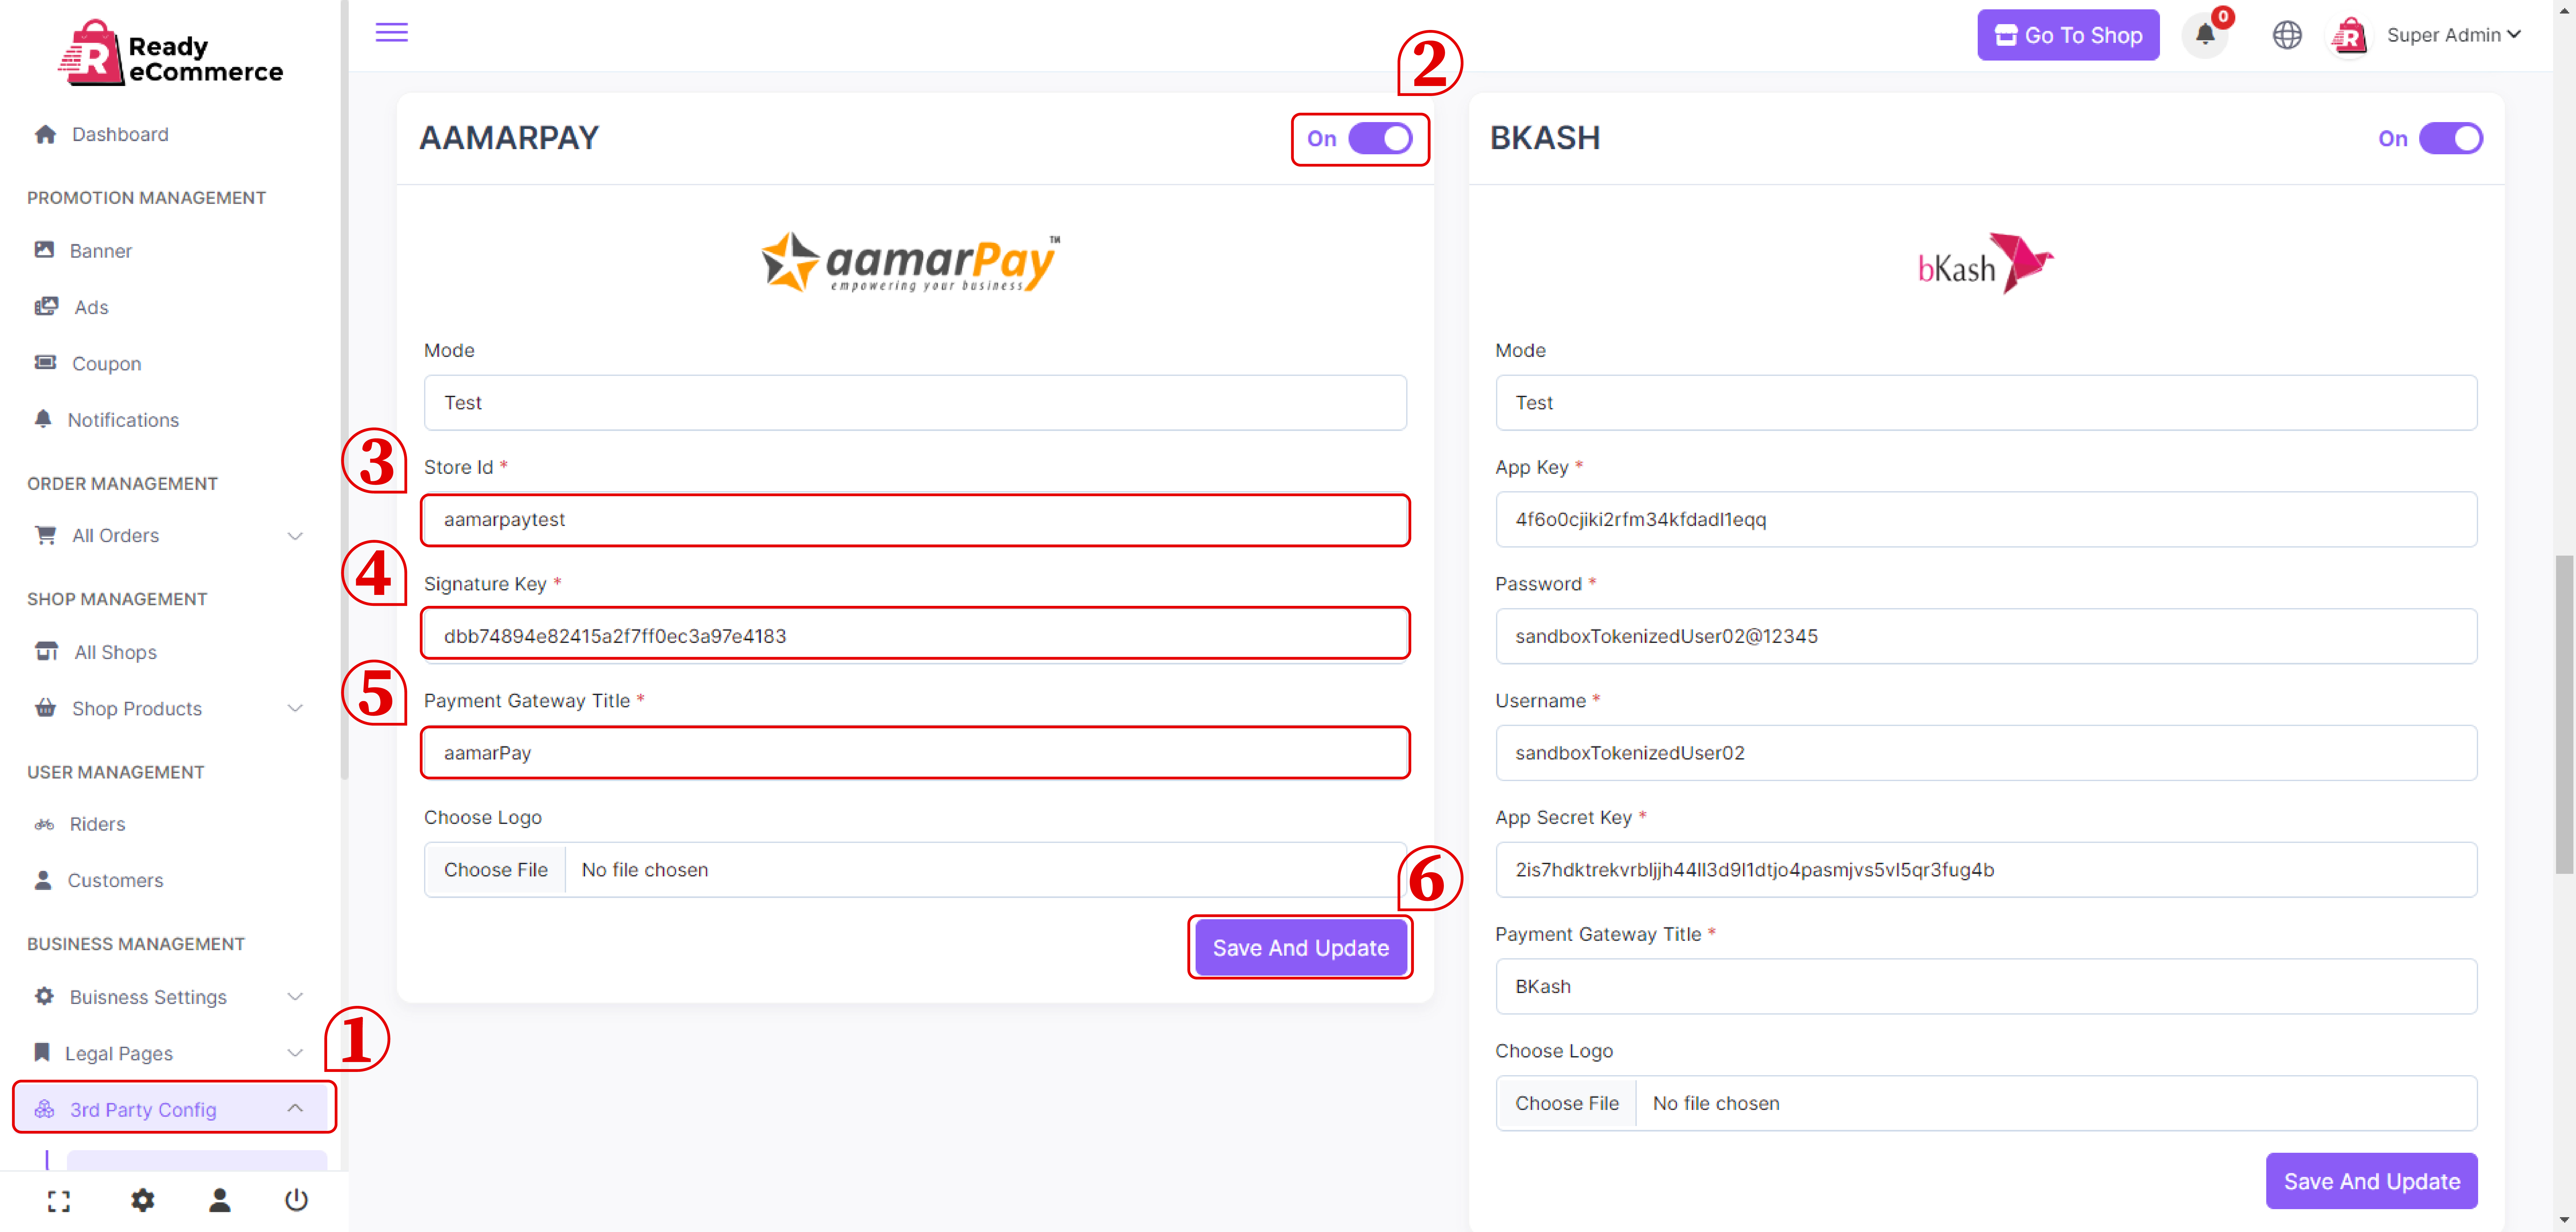The image size is (2576, 1232).
Task: Expand the Legal Pages chevron
Action: coord(295,1053)
